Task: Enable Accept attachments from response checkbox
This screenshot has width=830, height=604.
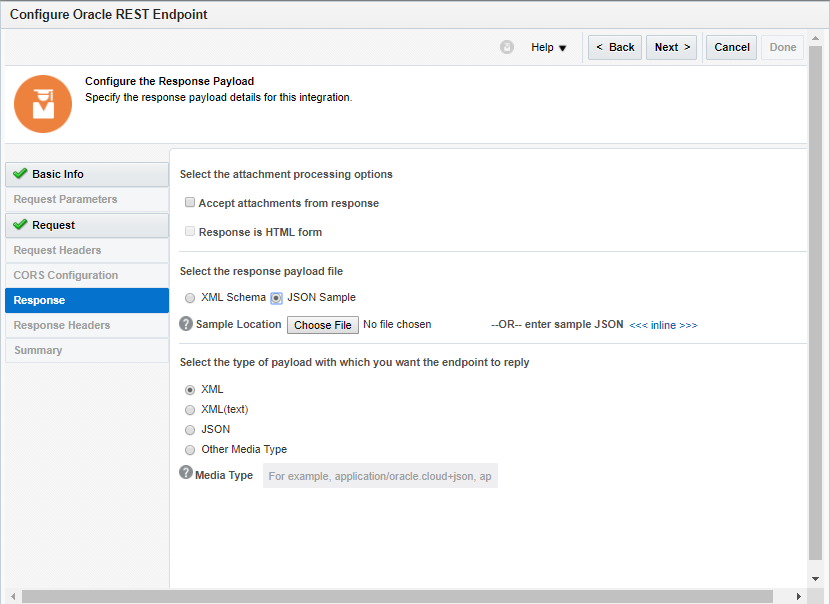Action: coord(190,203)
